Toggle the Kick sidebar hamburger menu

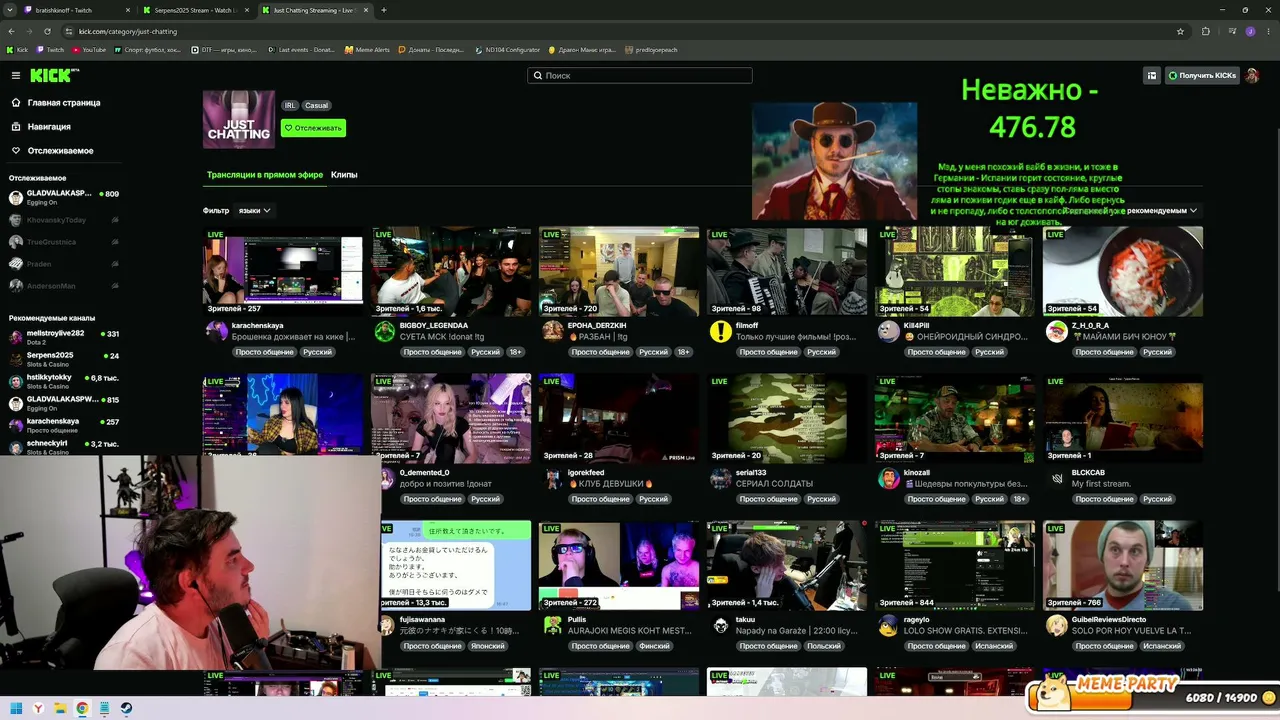(16, 76)
